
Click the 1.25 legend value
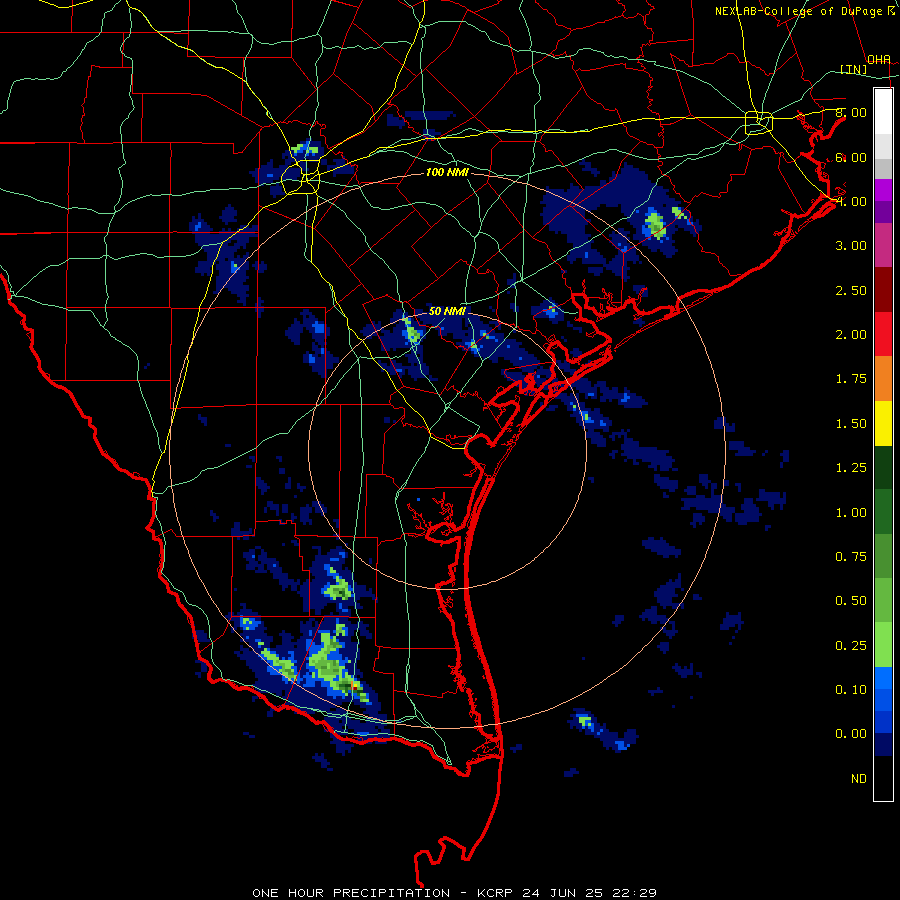coord(851,468)
